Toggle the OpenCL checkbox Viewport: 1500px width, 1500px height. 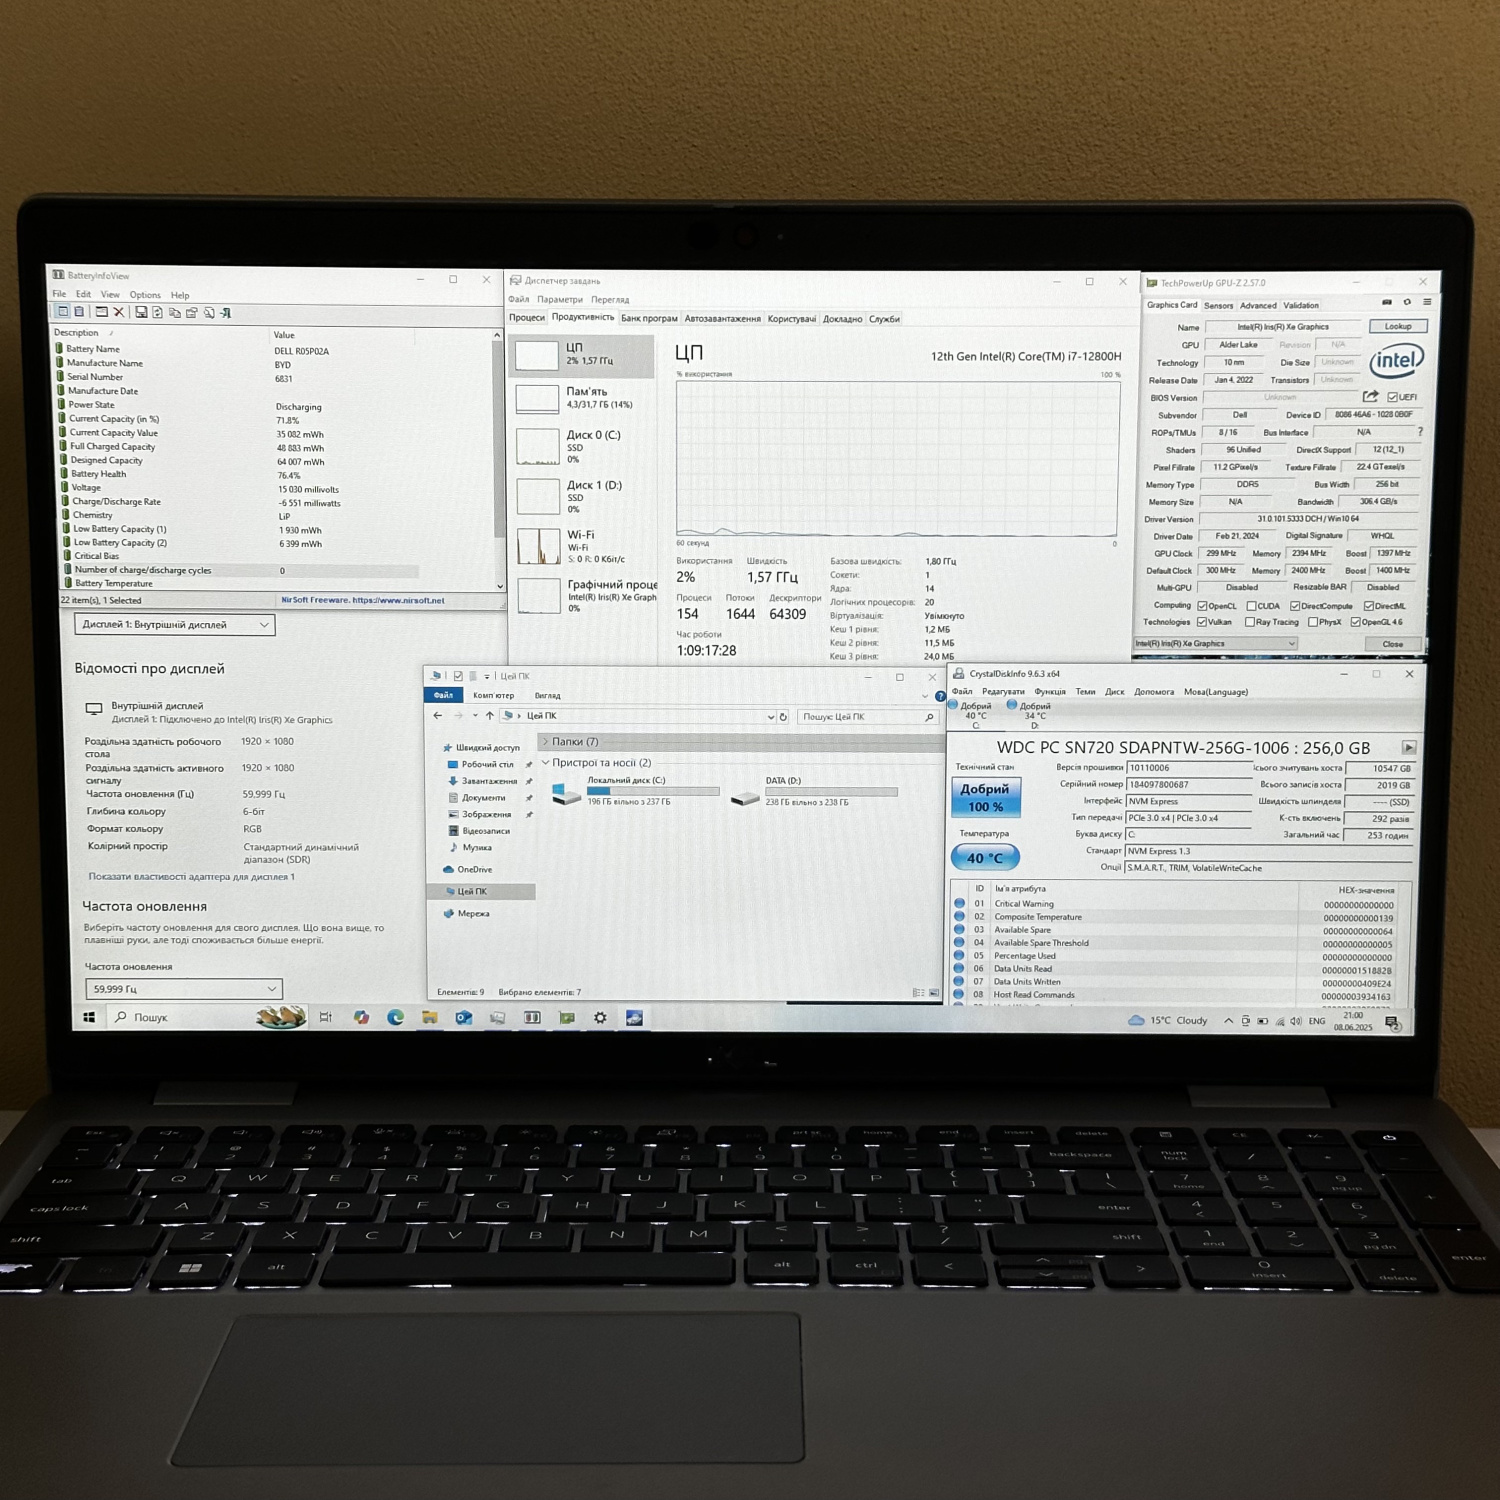(1202, 606)
